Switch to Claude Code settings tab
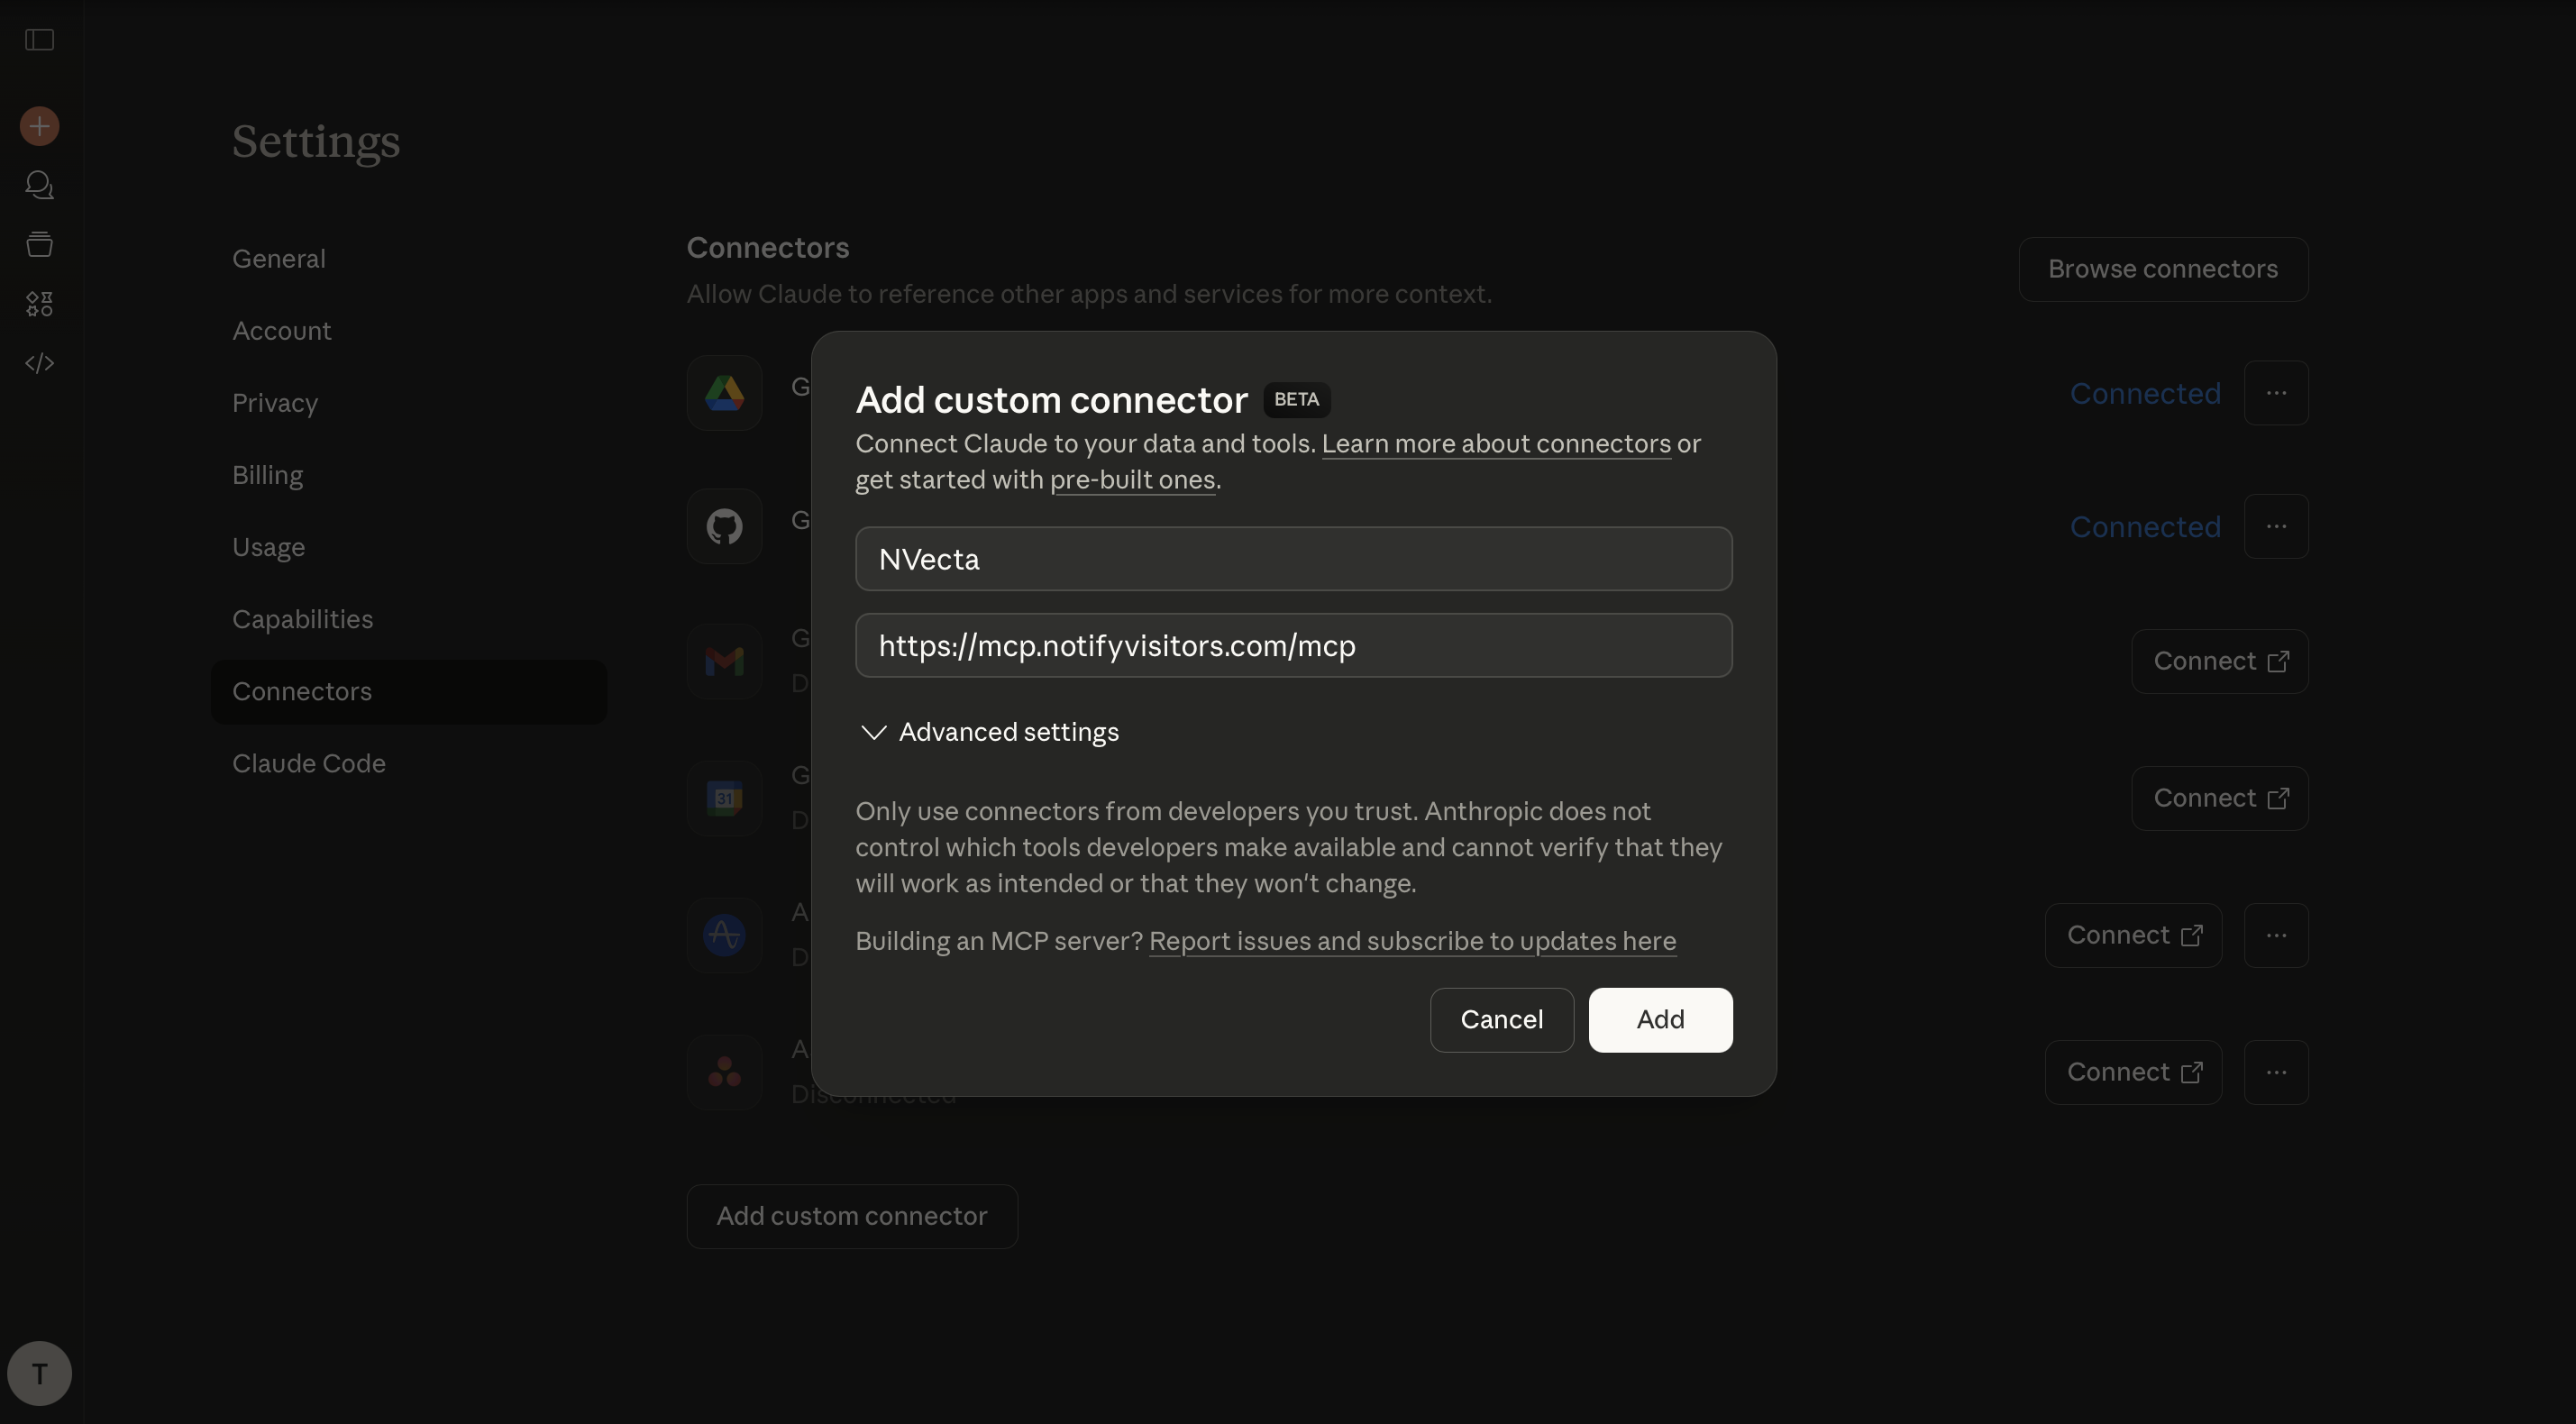 point(309,763)
